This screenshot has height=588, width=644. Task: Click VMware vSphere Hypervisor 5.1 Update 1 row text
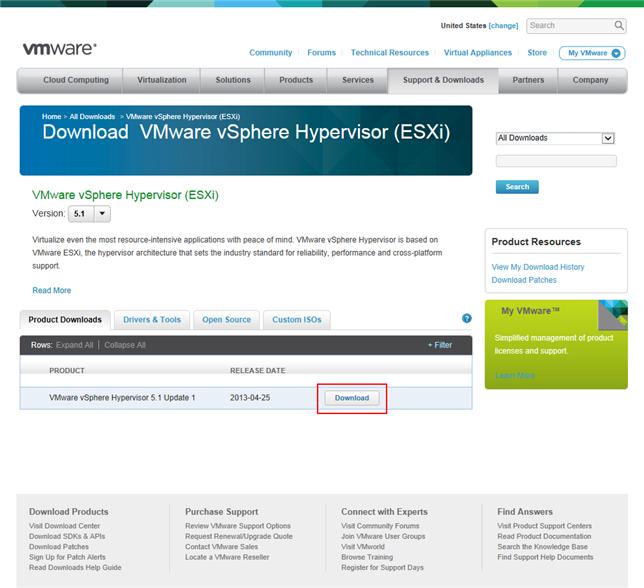click(x=122, y=398)
